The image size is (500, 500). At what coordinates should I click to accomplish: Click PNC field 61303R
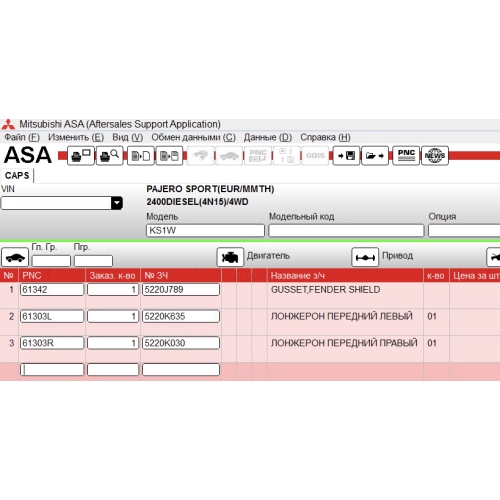(x=52, y=343)
